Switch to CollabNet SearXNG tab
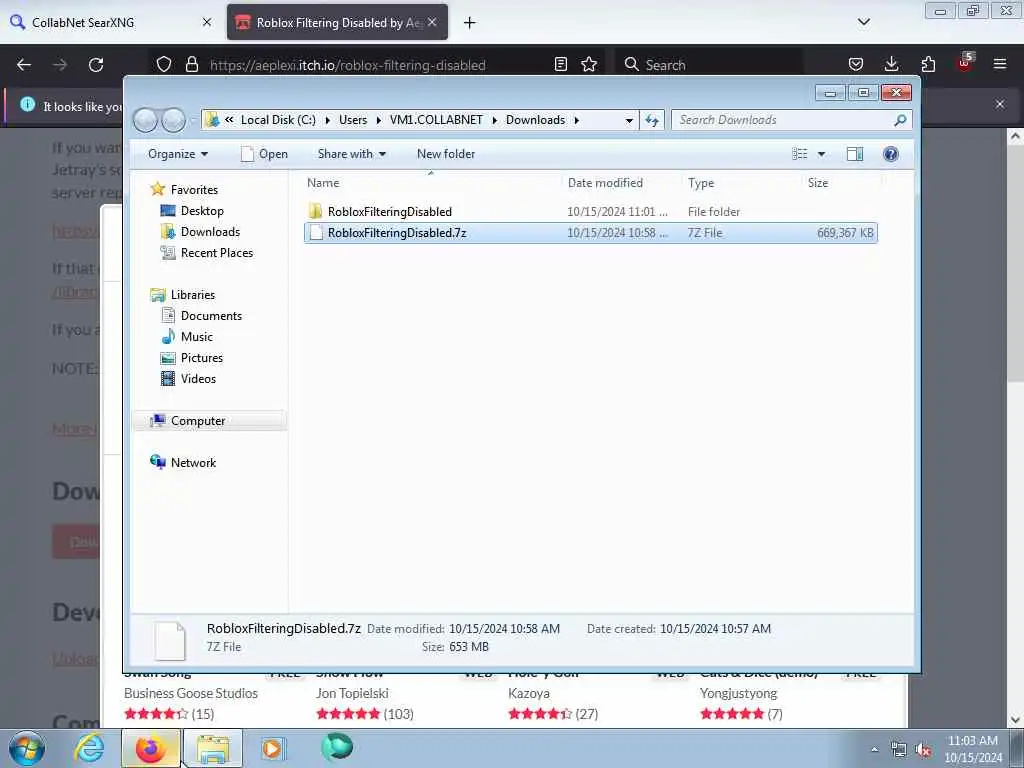This screenshot has width=1024, height=768. pos(104,22)
